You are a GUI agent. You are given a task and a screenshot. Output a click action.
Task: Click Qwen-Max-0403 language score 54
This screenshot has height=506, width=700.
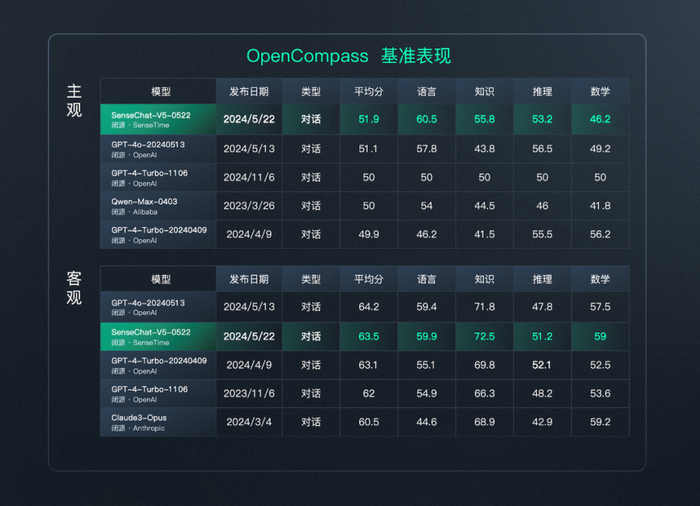coord(427,206)
